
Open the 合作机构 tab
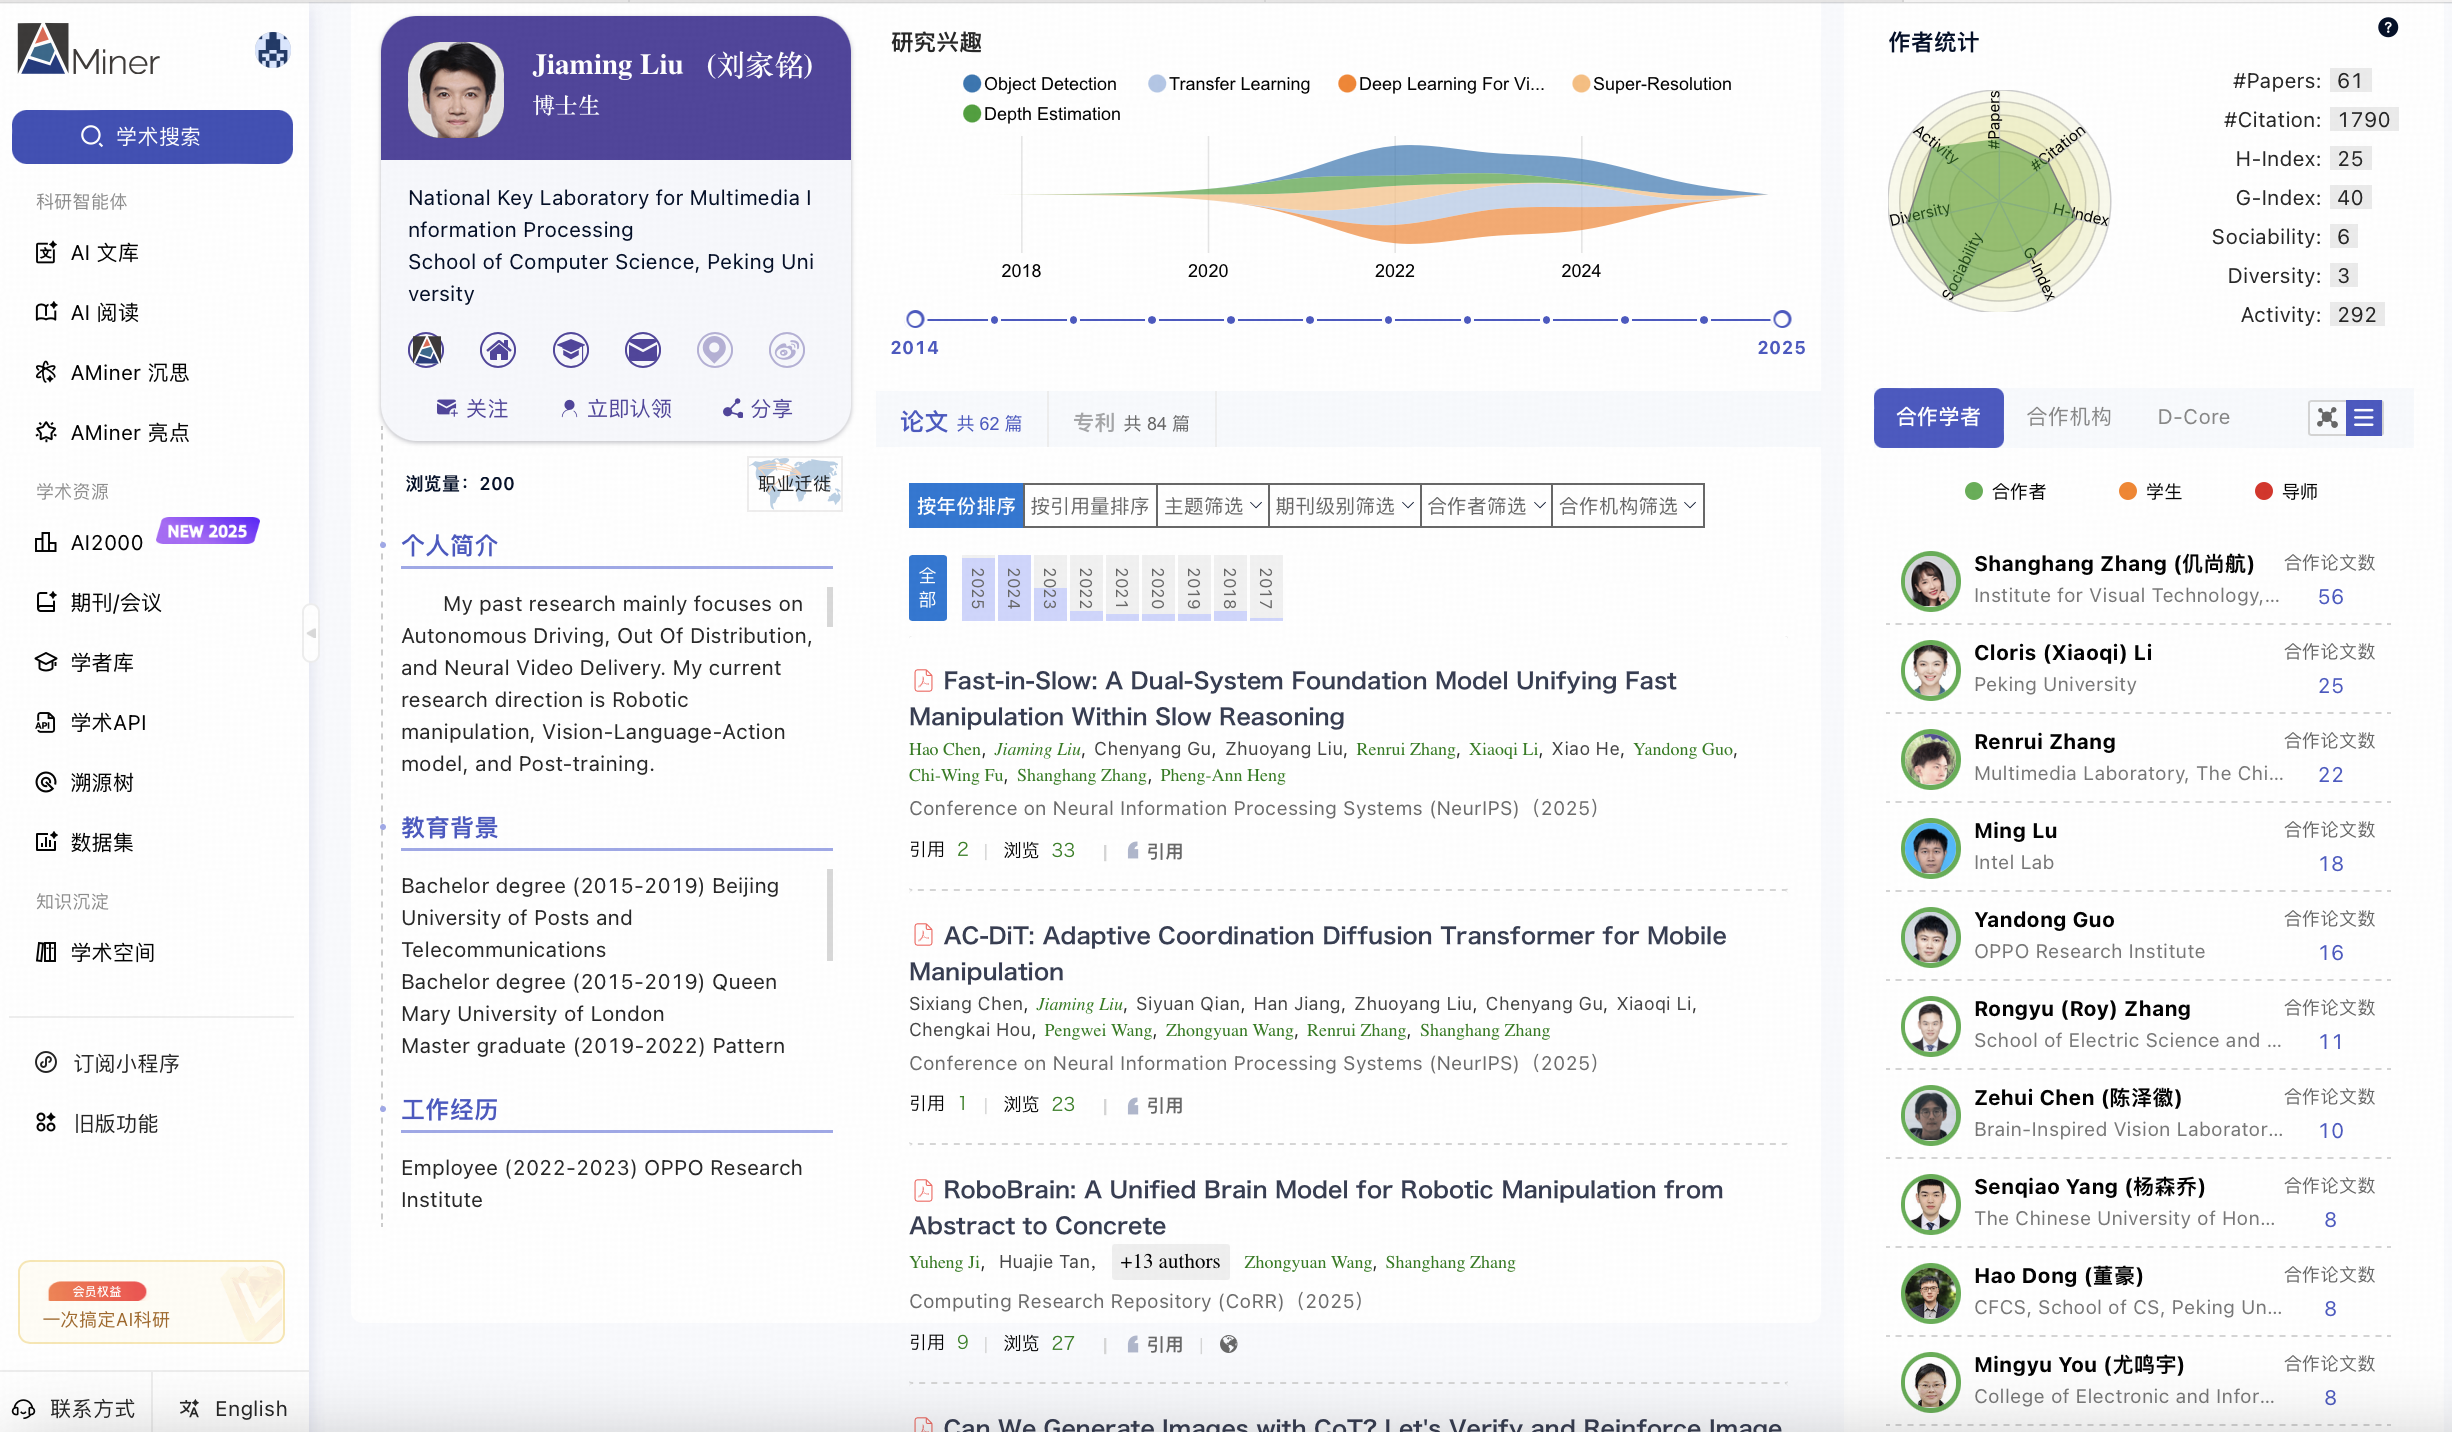[2068, 417]
